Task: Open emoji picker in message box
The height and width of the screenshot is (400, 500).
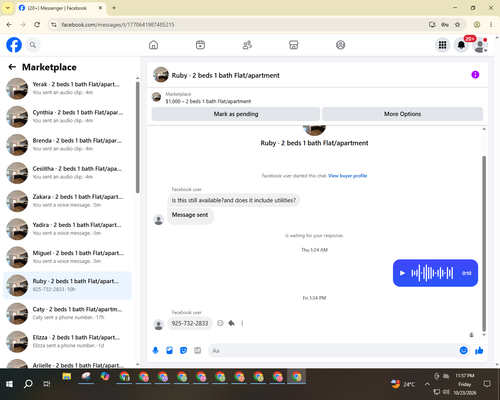Action: (x=463, y=350)
